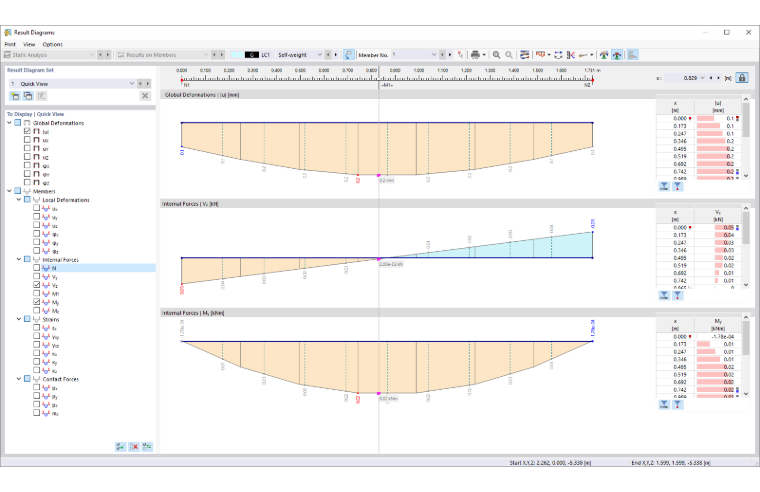Click max filter icon under My table

point(664,404)
